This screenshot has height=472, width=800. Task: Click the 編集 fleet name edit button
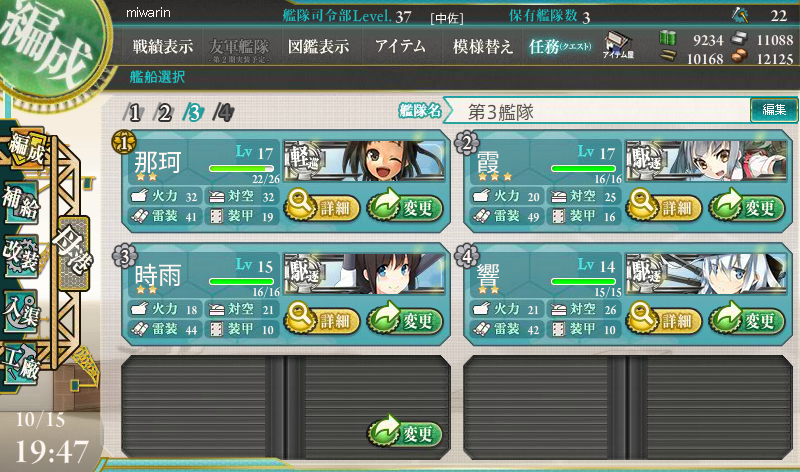point(774,110)
